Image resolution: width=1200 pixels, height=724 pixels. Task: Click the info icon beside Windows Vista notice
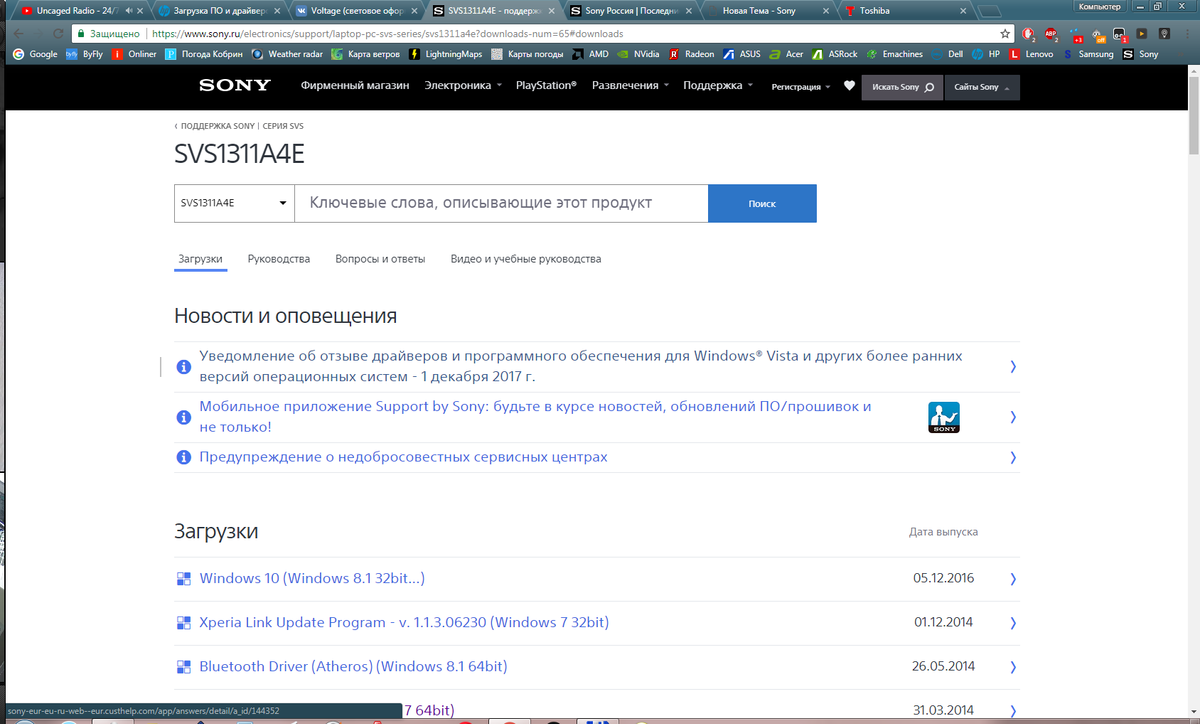click(x=183, y=367)
